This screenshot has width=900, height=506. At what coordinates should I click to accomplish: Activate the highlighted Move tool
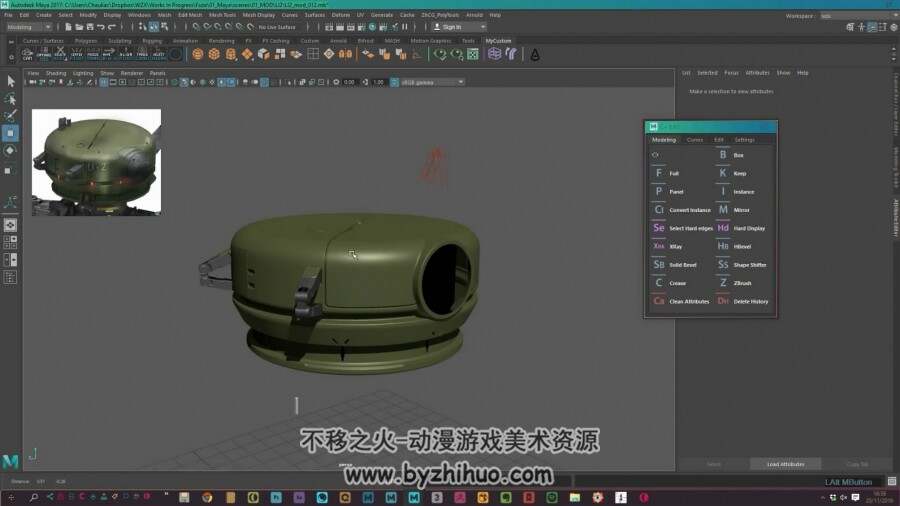(10, 133)
